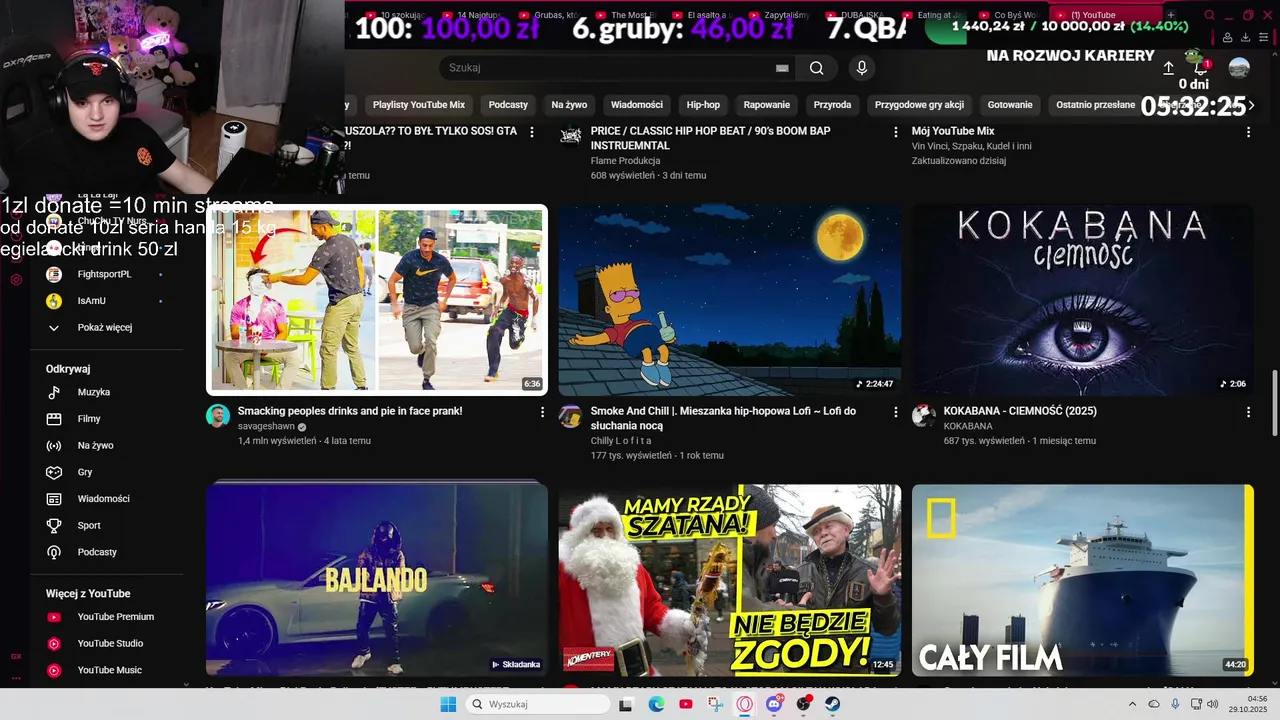The image size is (1280, 720).
Task: Open Steam from the taskbar
Action: pyautogui.click(x=832, y=704)
